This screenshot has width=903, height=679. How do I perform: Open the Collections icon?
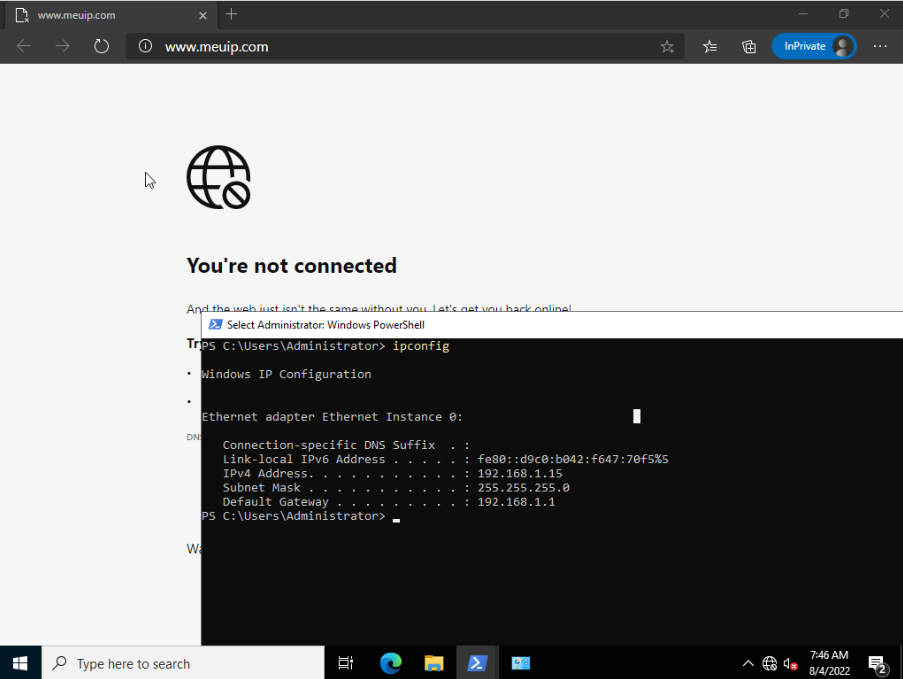[749, 47]
